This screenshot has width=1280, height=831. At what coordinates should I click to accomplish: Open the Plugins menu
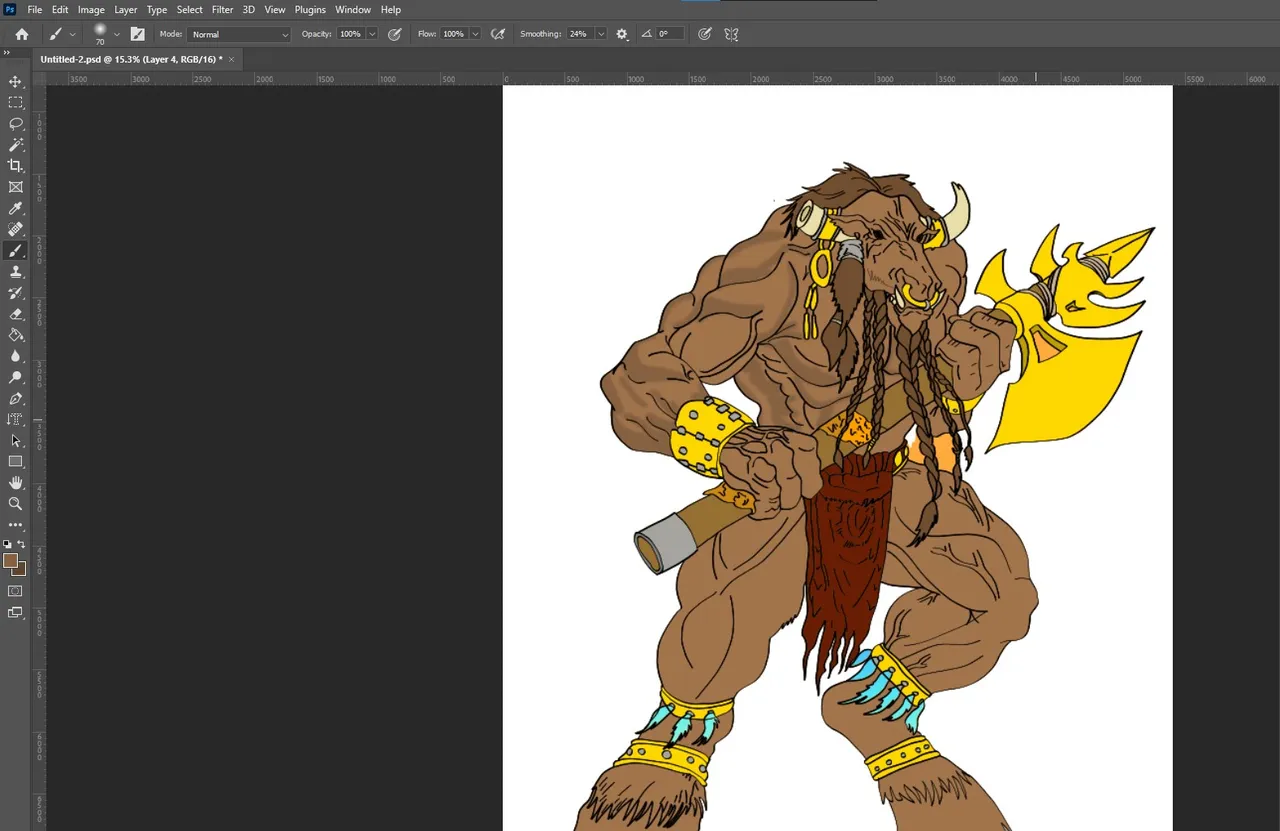[x=310, y=9]
